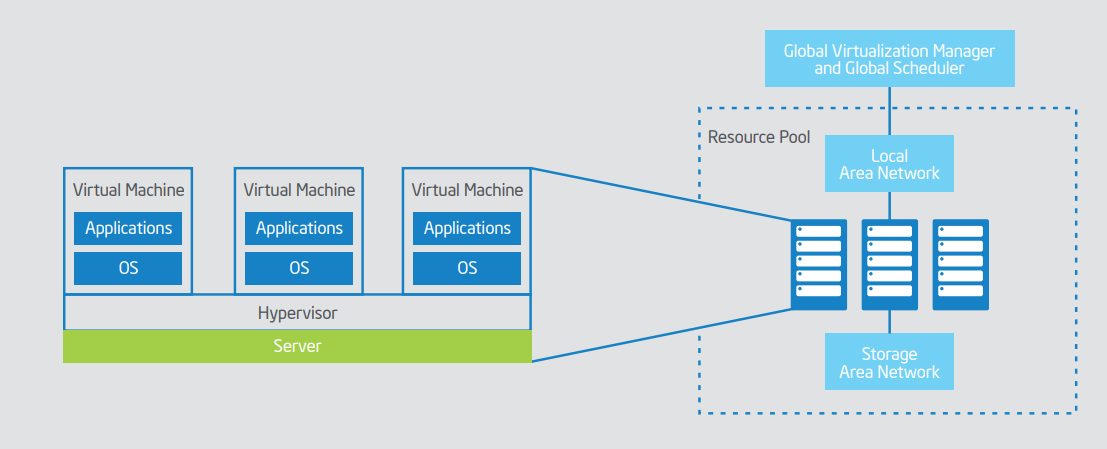Click the leftmost Virtual Machine label
This screenshot has width=1107, height=449.
(128, 190)
